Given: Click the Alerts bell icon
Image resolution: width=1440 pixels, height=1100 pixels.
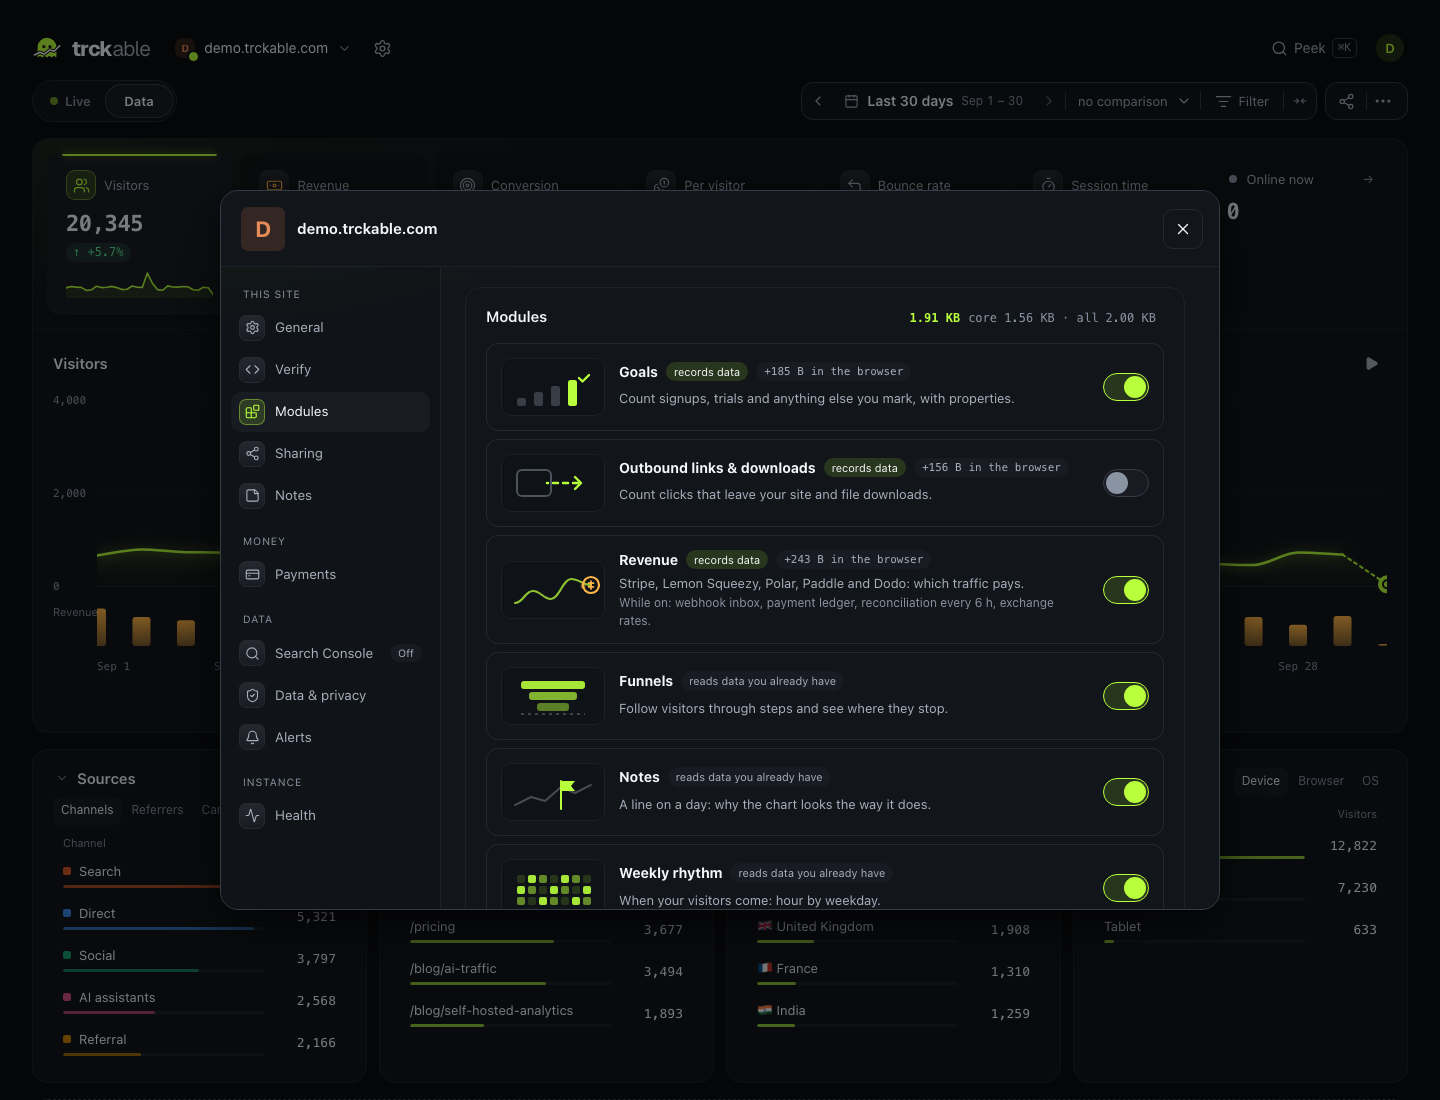Looking at the screenshot, I should [252, 737].
